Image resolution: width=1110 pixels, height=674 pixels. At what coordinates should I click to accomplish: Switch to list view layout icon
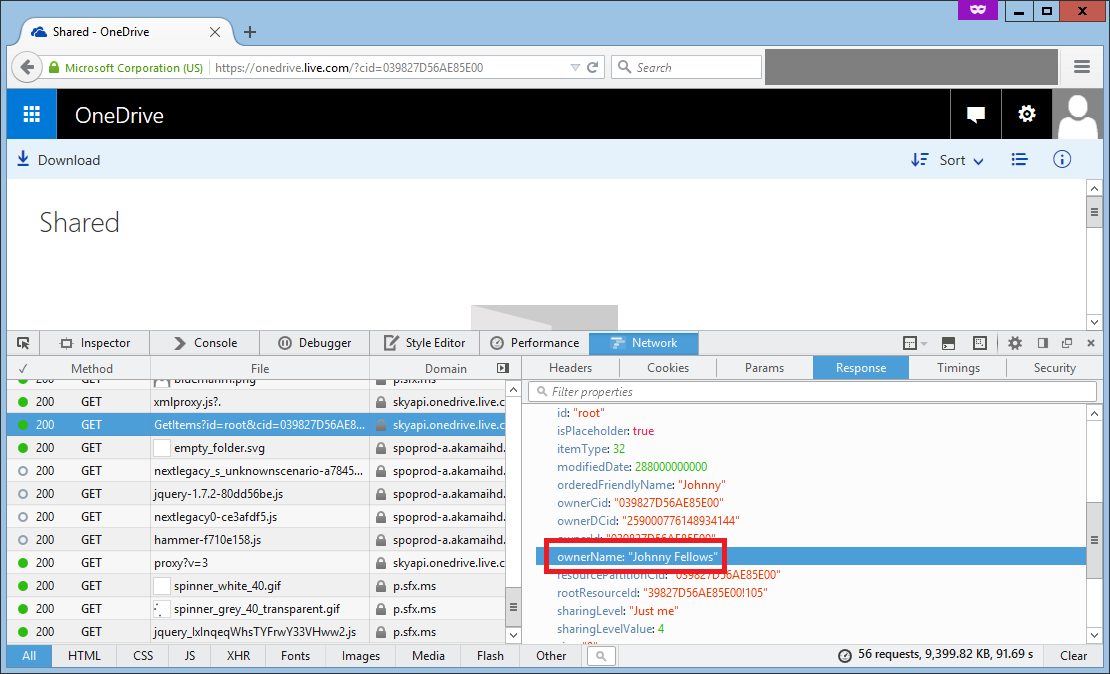coord(1019,159)
